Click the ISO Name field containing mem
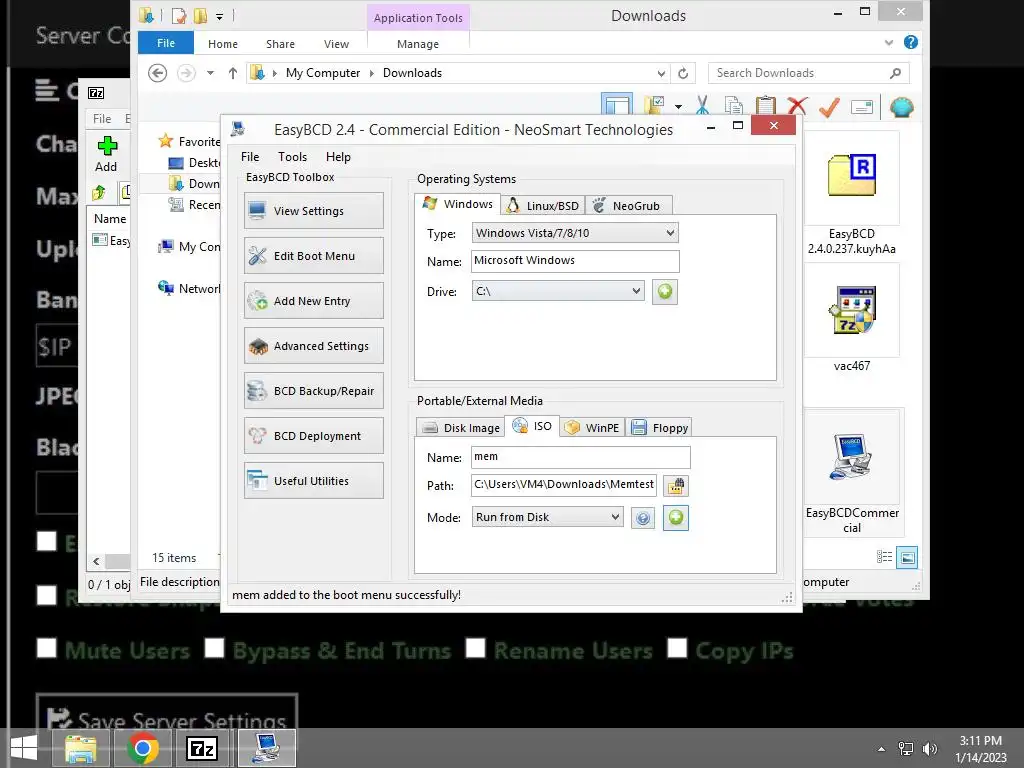 (581, 457)
